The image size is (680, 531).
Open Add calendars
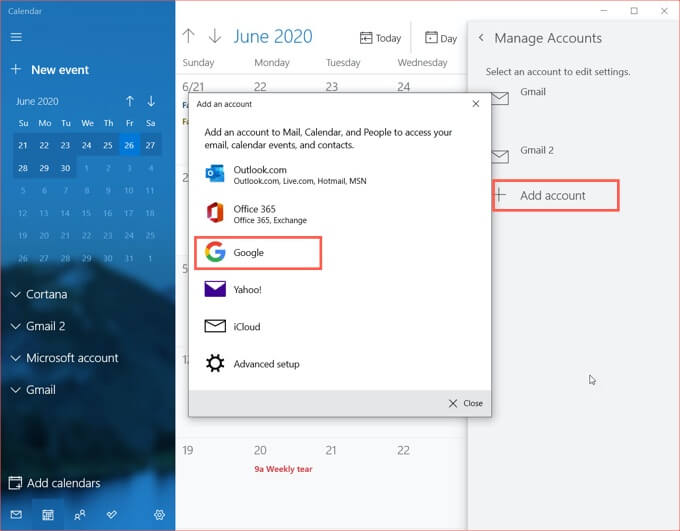tap(55, 483)
